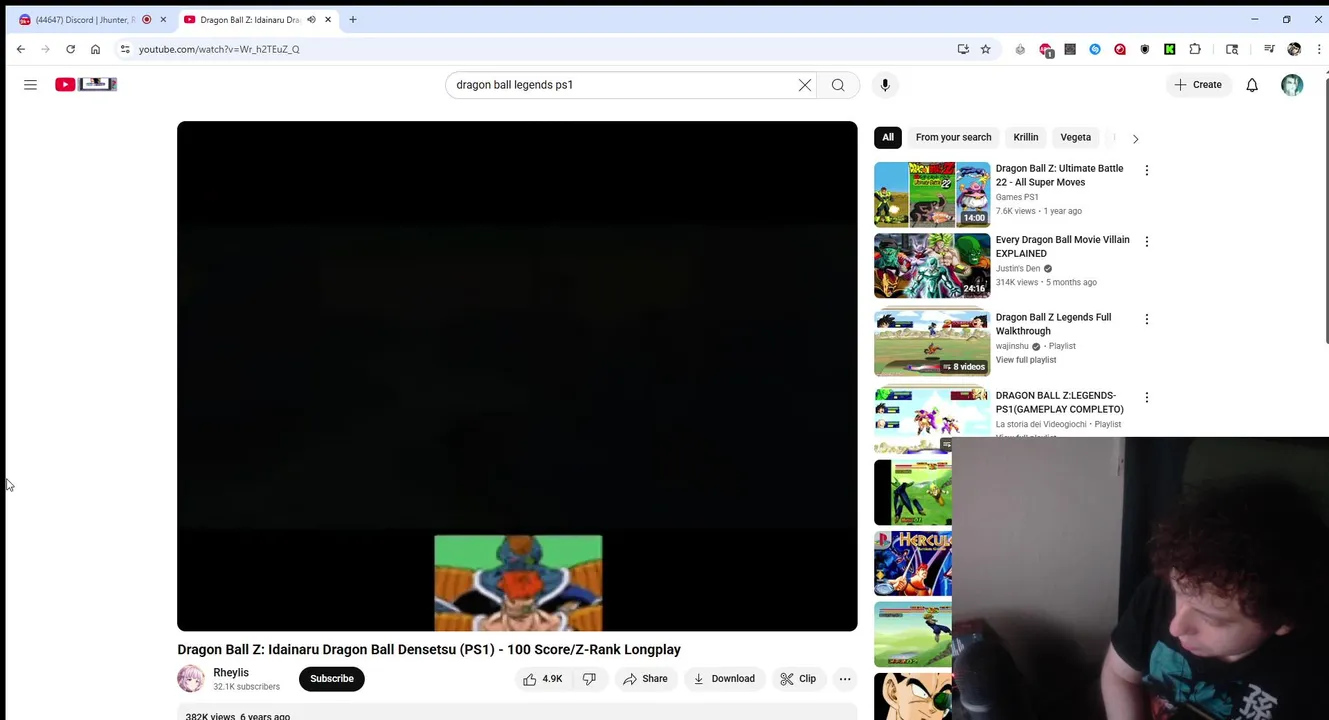Open Justin's Den channel link
This screenshot has width=1329, height=720.
click(x=1018, y=269)
